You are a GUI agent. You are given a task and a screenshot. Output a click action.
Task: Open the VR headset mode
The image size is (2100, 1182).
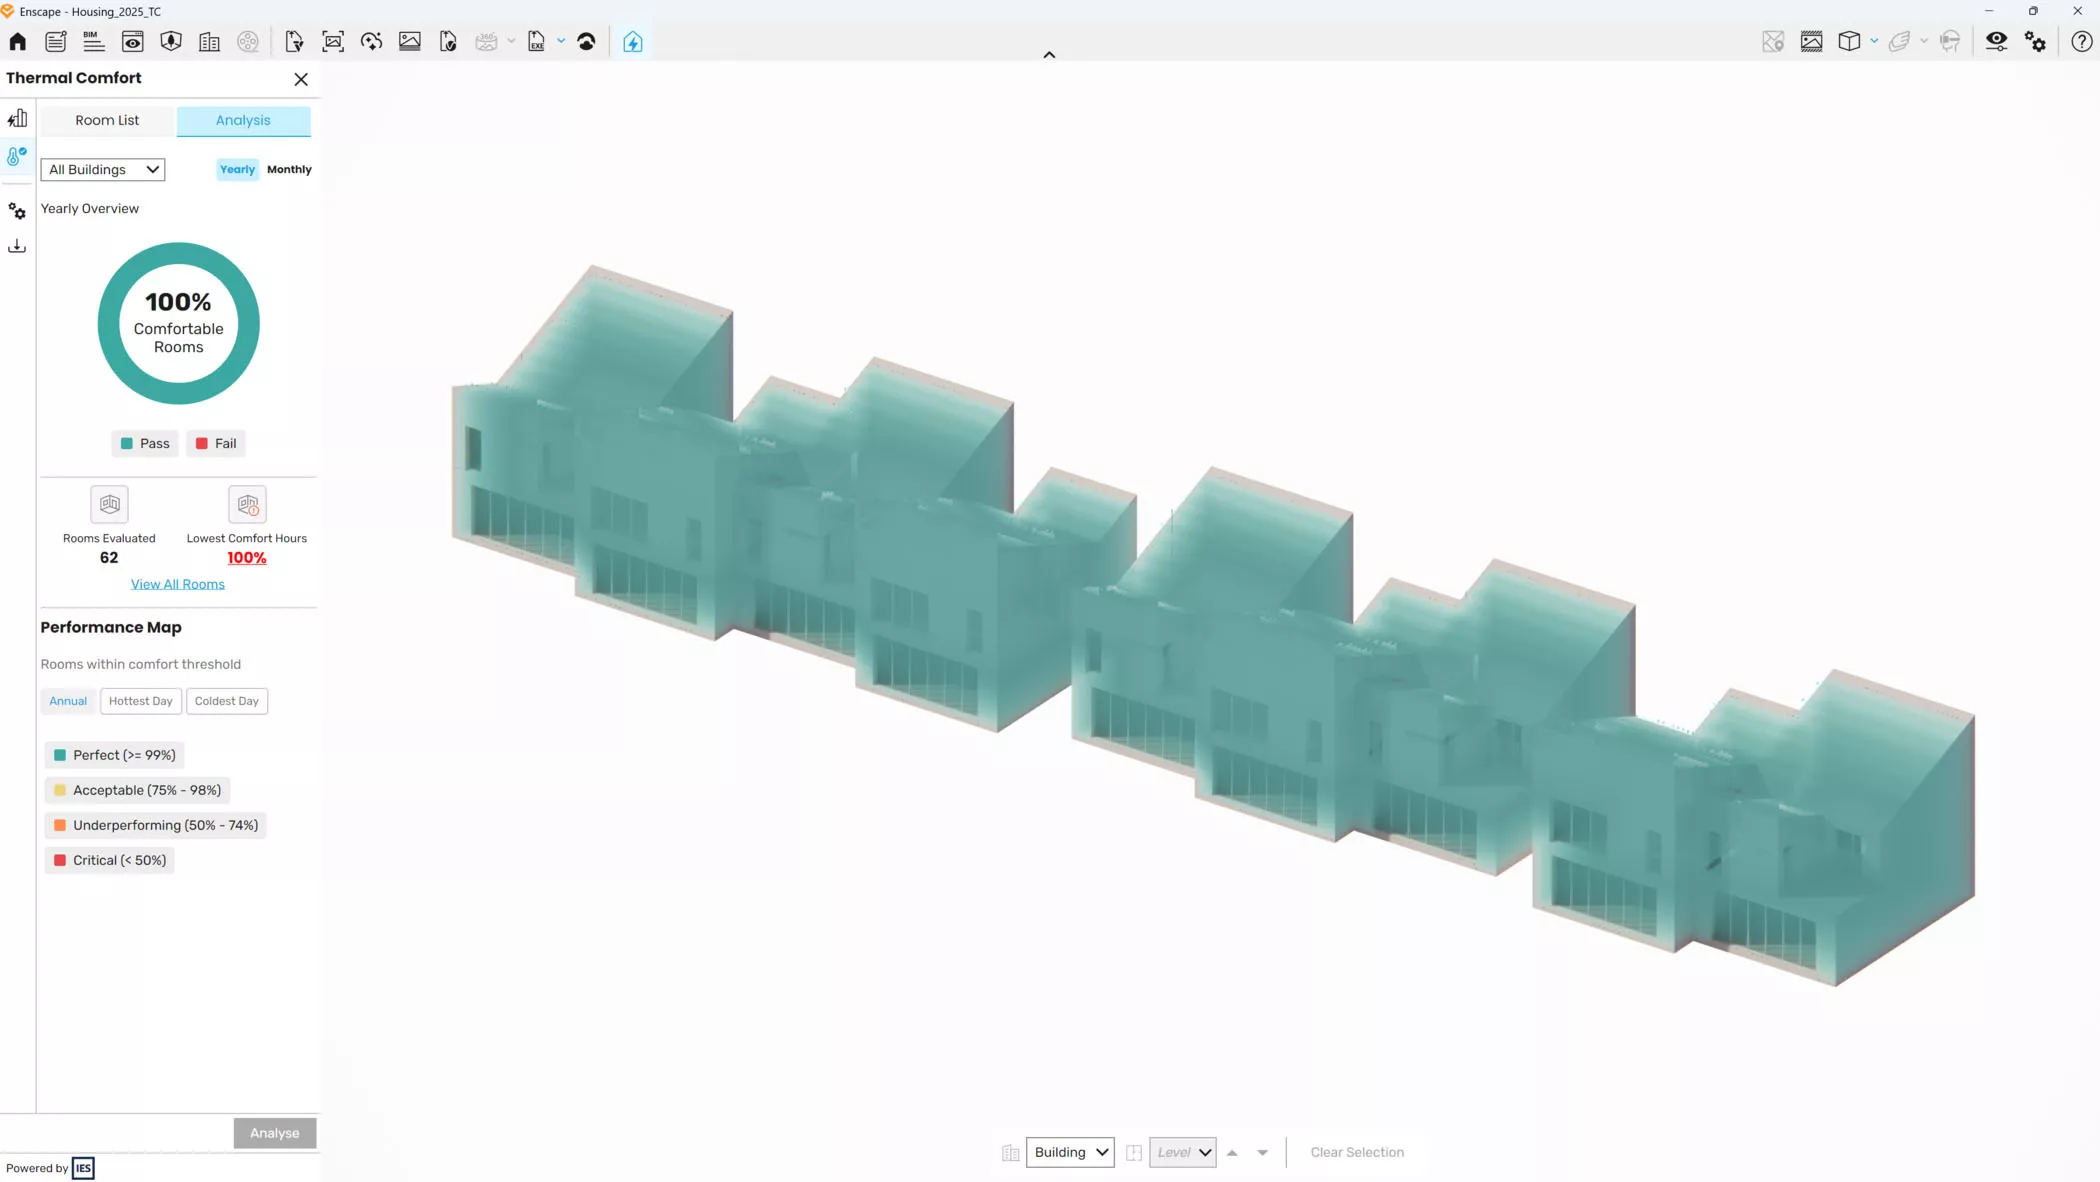(x=1950, y=41)
